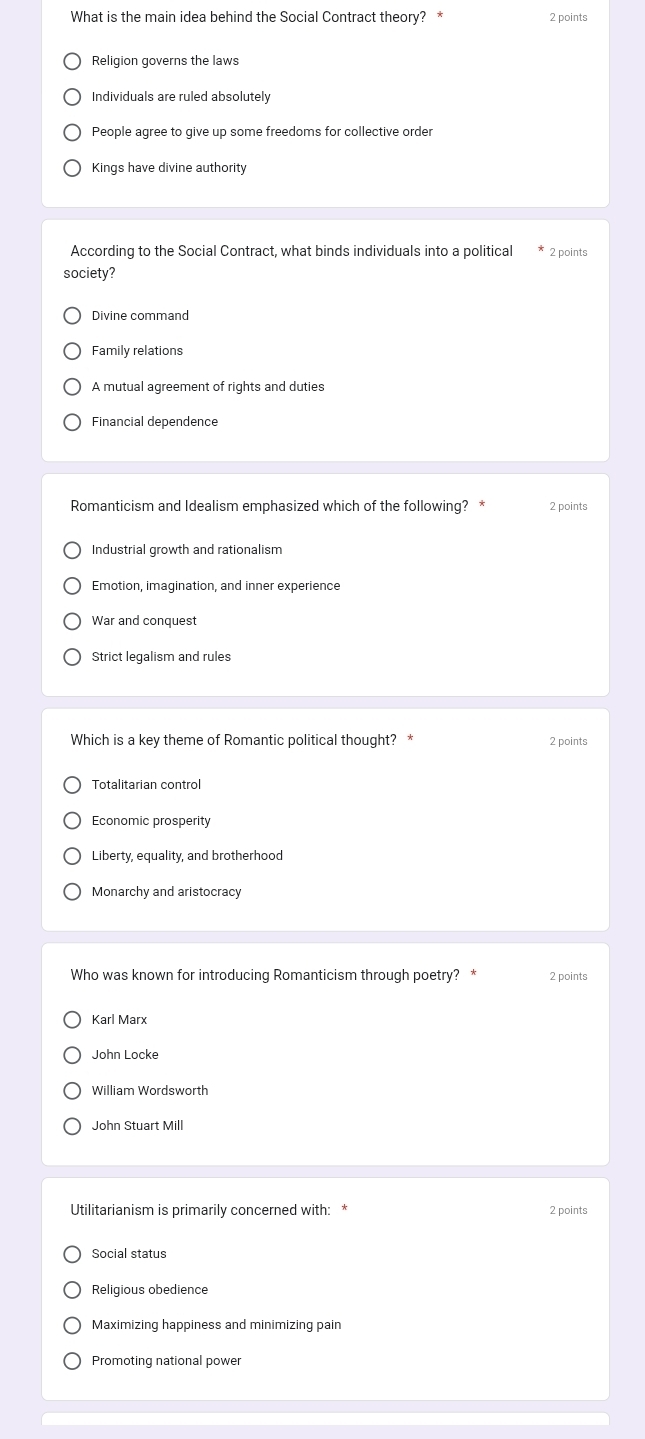
Task: Pick 'Emotion, imagination, and inner experience' answer
Action: click(72, 586)
